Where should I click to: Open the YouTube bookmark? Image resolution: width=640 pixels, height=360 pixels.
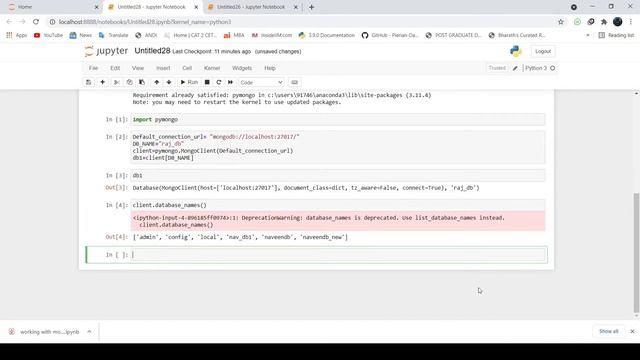[48, 36]
